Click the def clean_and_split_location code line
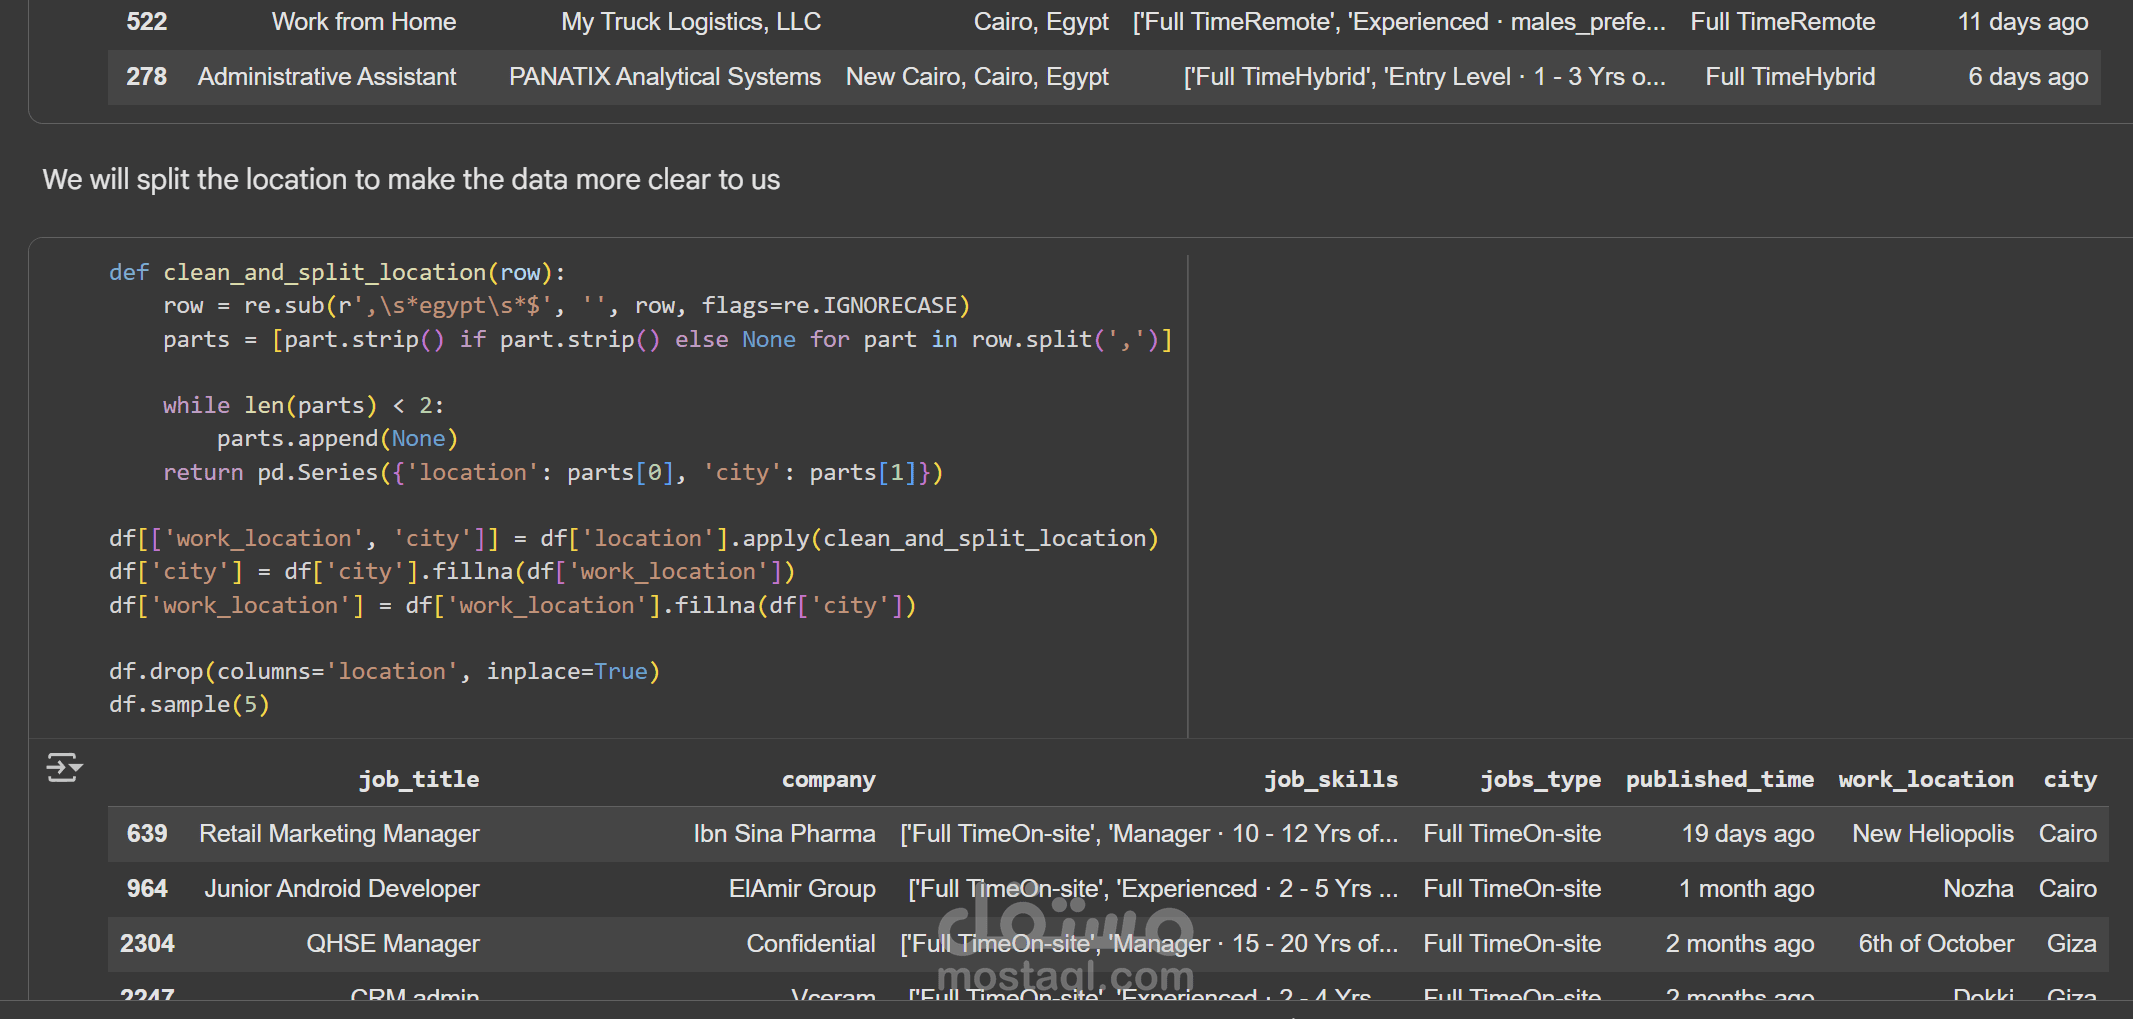This screenshot has width=2133, height=1019. click(x=337, y=273)
